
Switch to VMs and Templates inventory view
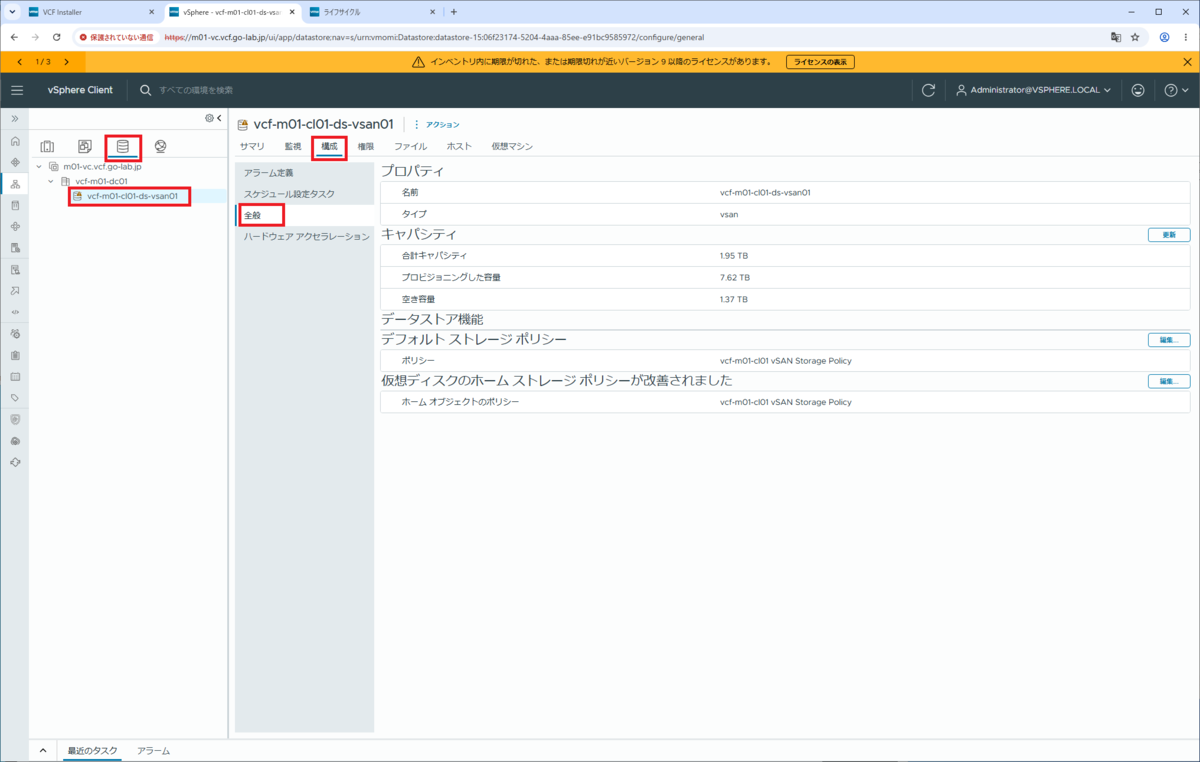[x=85, y=147]
